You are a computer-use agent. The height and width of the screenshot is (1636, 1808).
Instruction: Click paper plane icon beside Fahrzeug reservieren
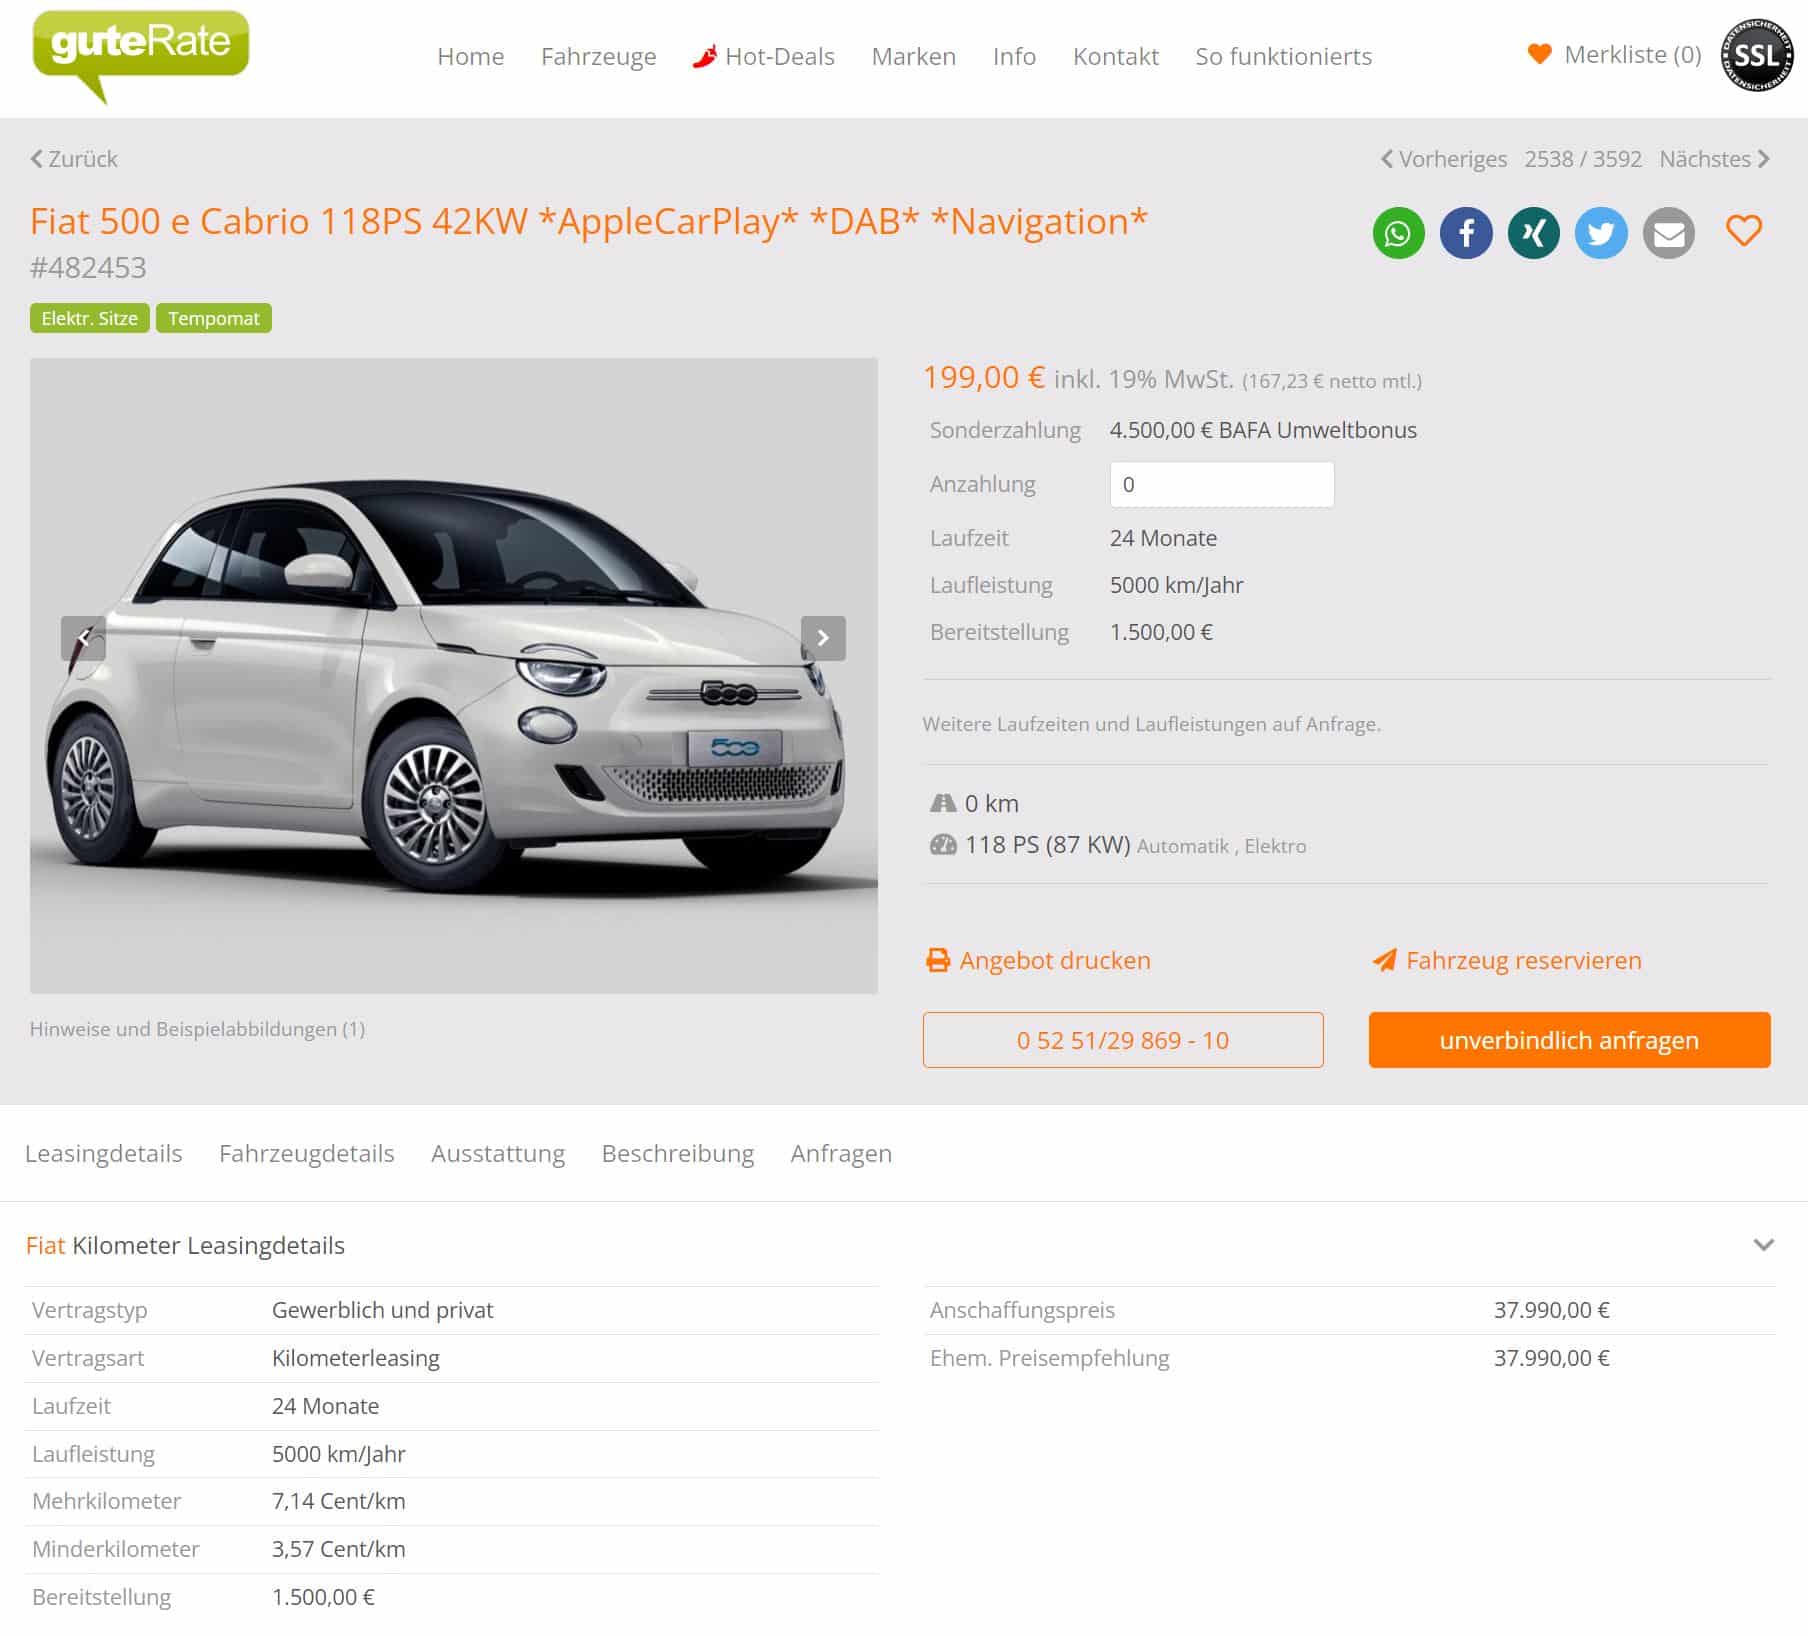[1384, 960]
